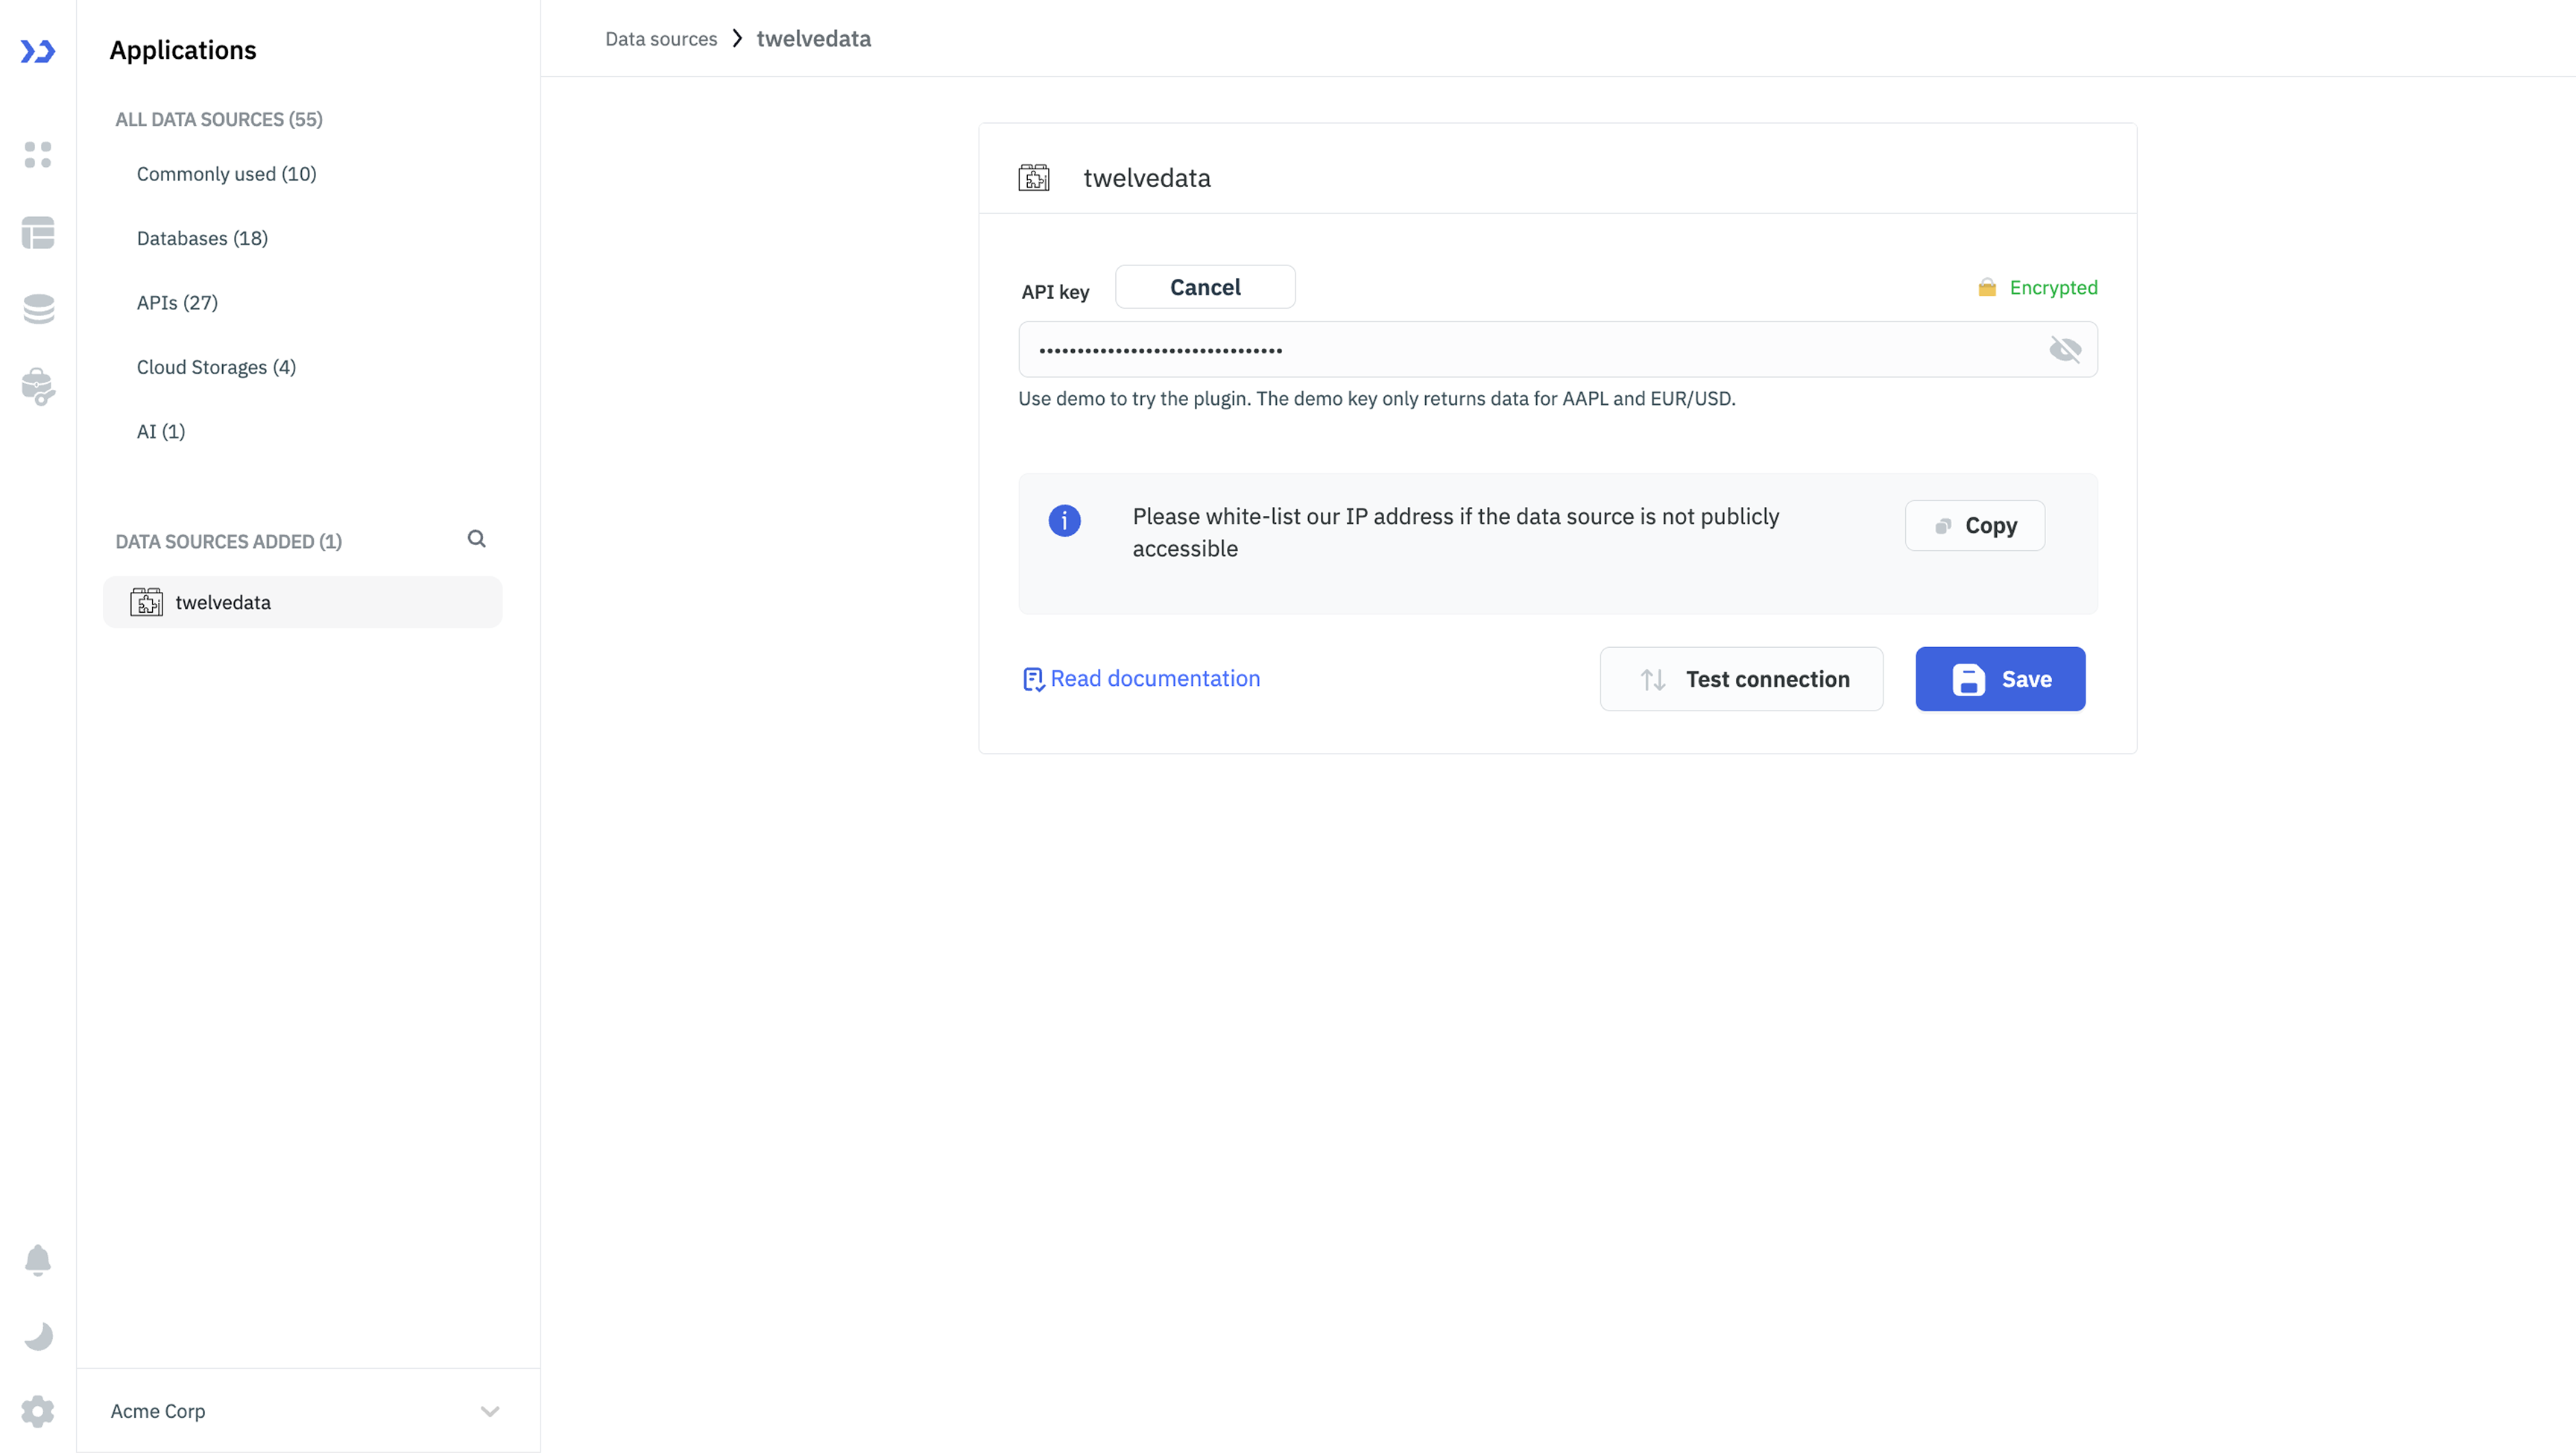Select AI (1) category
The width and height of the screenshot is (2576, 1453).
click(161, 431)
